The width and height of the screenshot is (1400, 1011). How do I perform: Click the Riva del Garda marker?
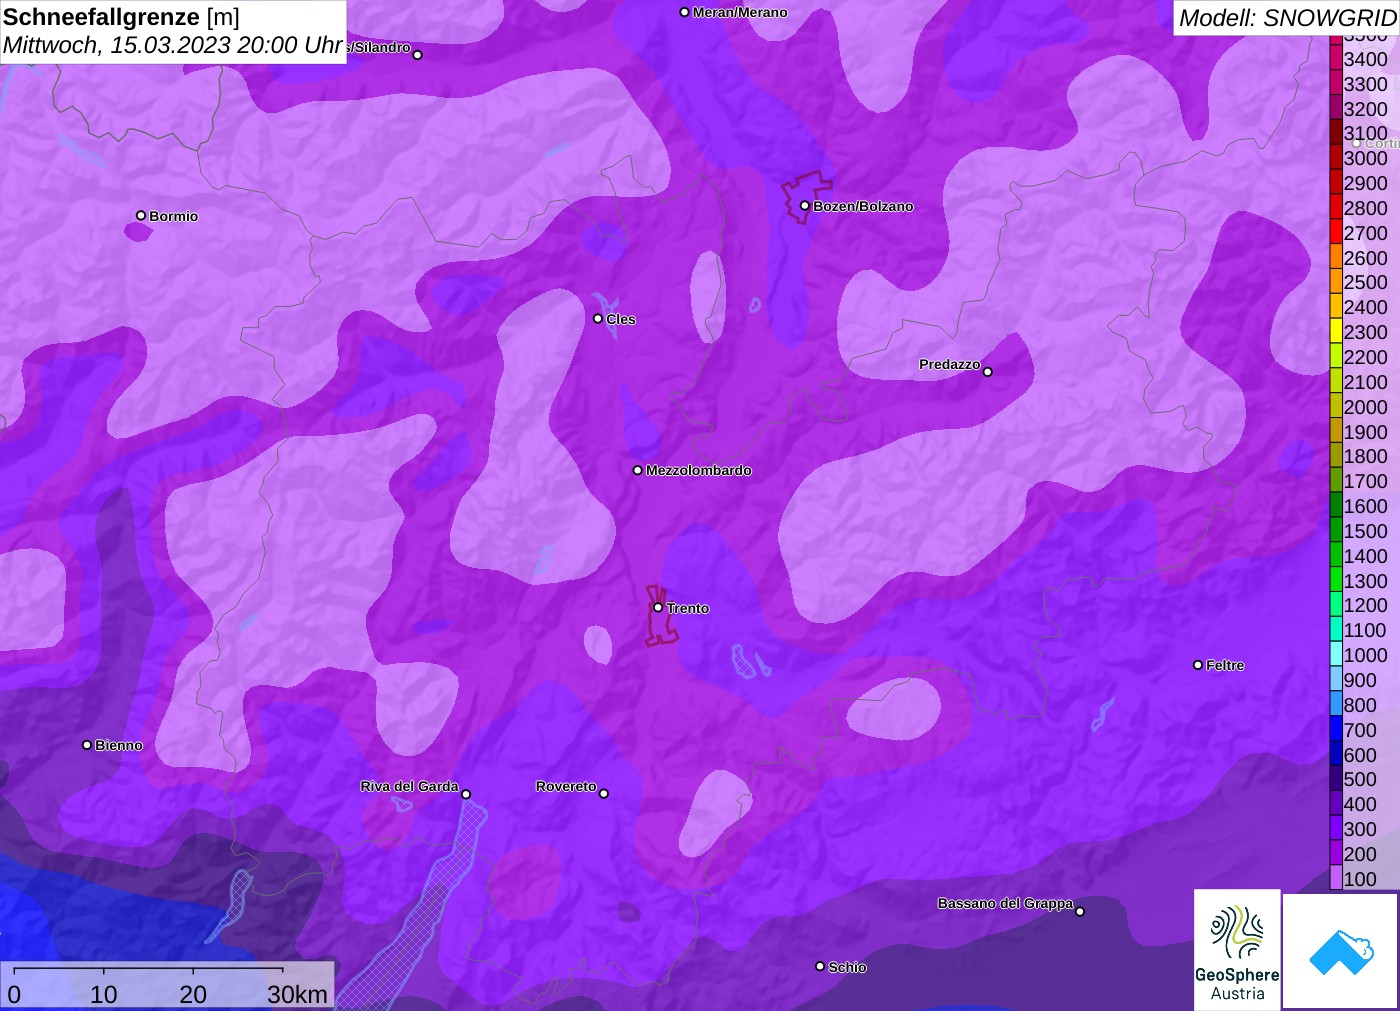(x=466, y=794)
